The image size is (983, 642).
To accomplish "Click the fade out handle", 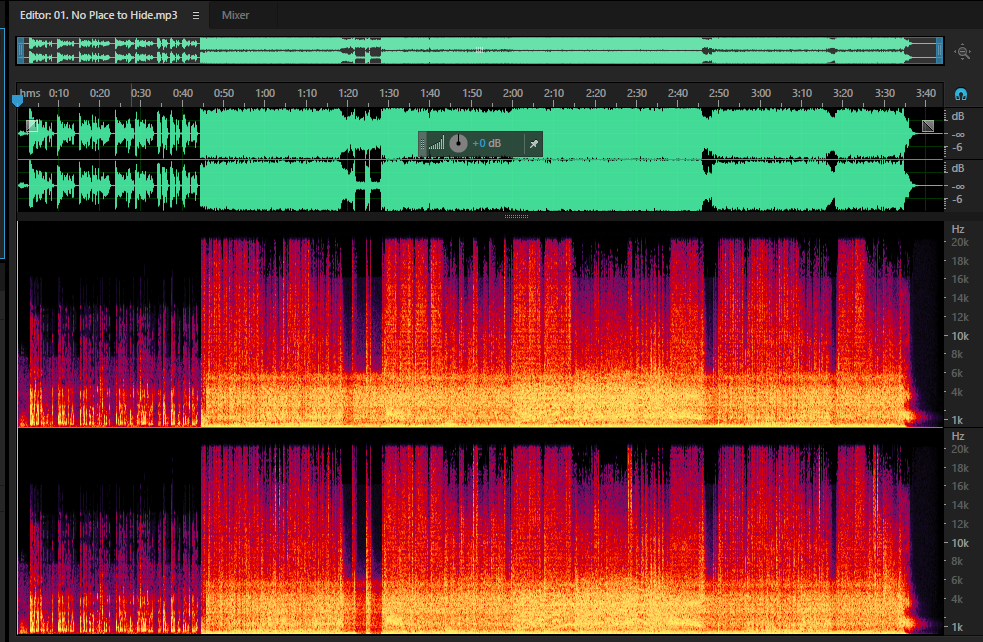I will pos(928,126).
